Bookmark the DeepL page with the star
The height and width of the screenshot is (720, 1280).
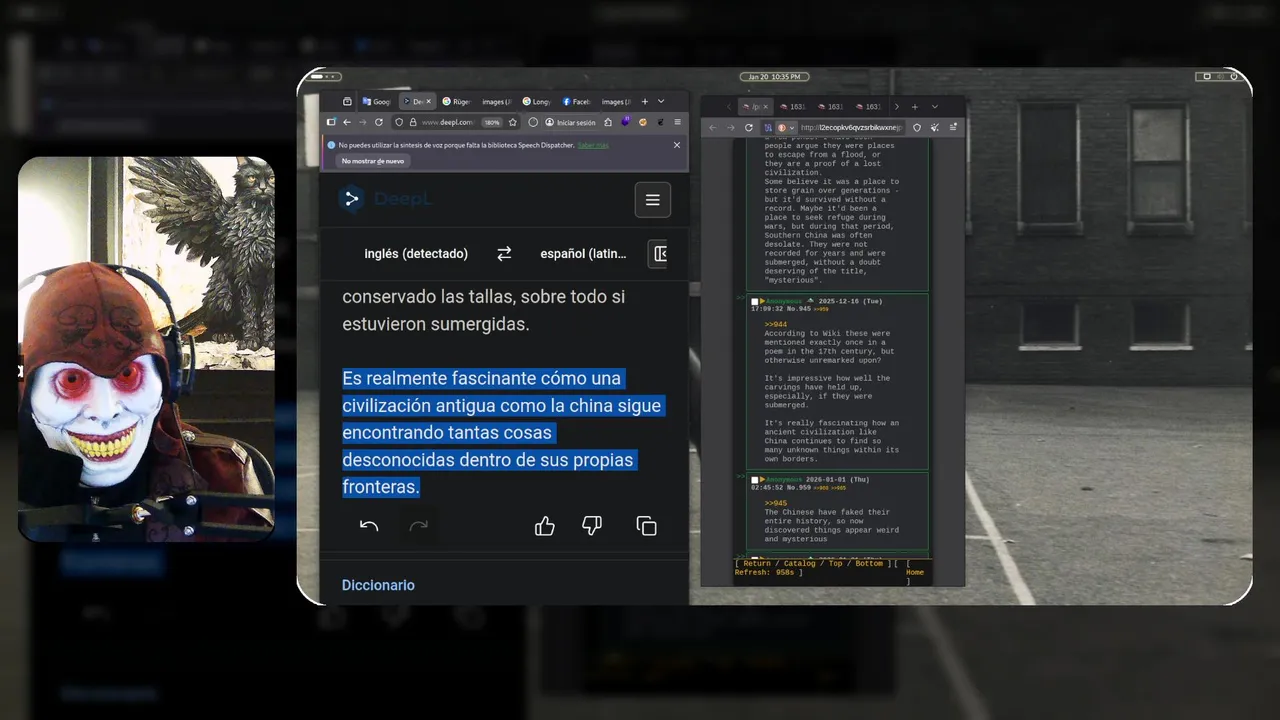point(513,122)
